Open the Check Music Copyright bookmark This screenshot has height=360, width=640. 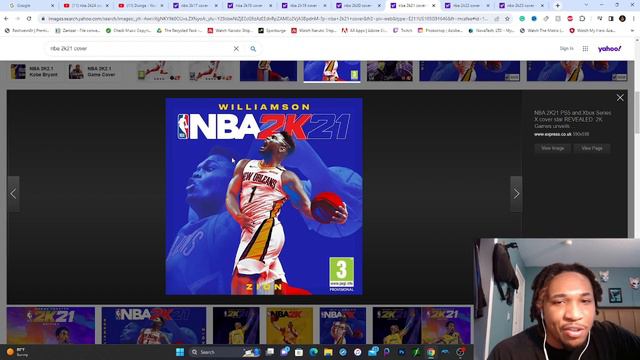pyautogui.click(x=128, y=31)
